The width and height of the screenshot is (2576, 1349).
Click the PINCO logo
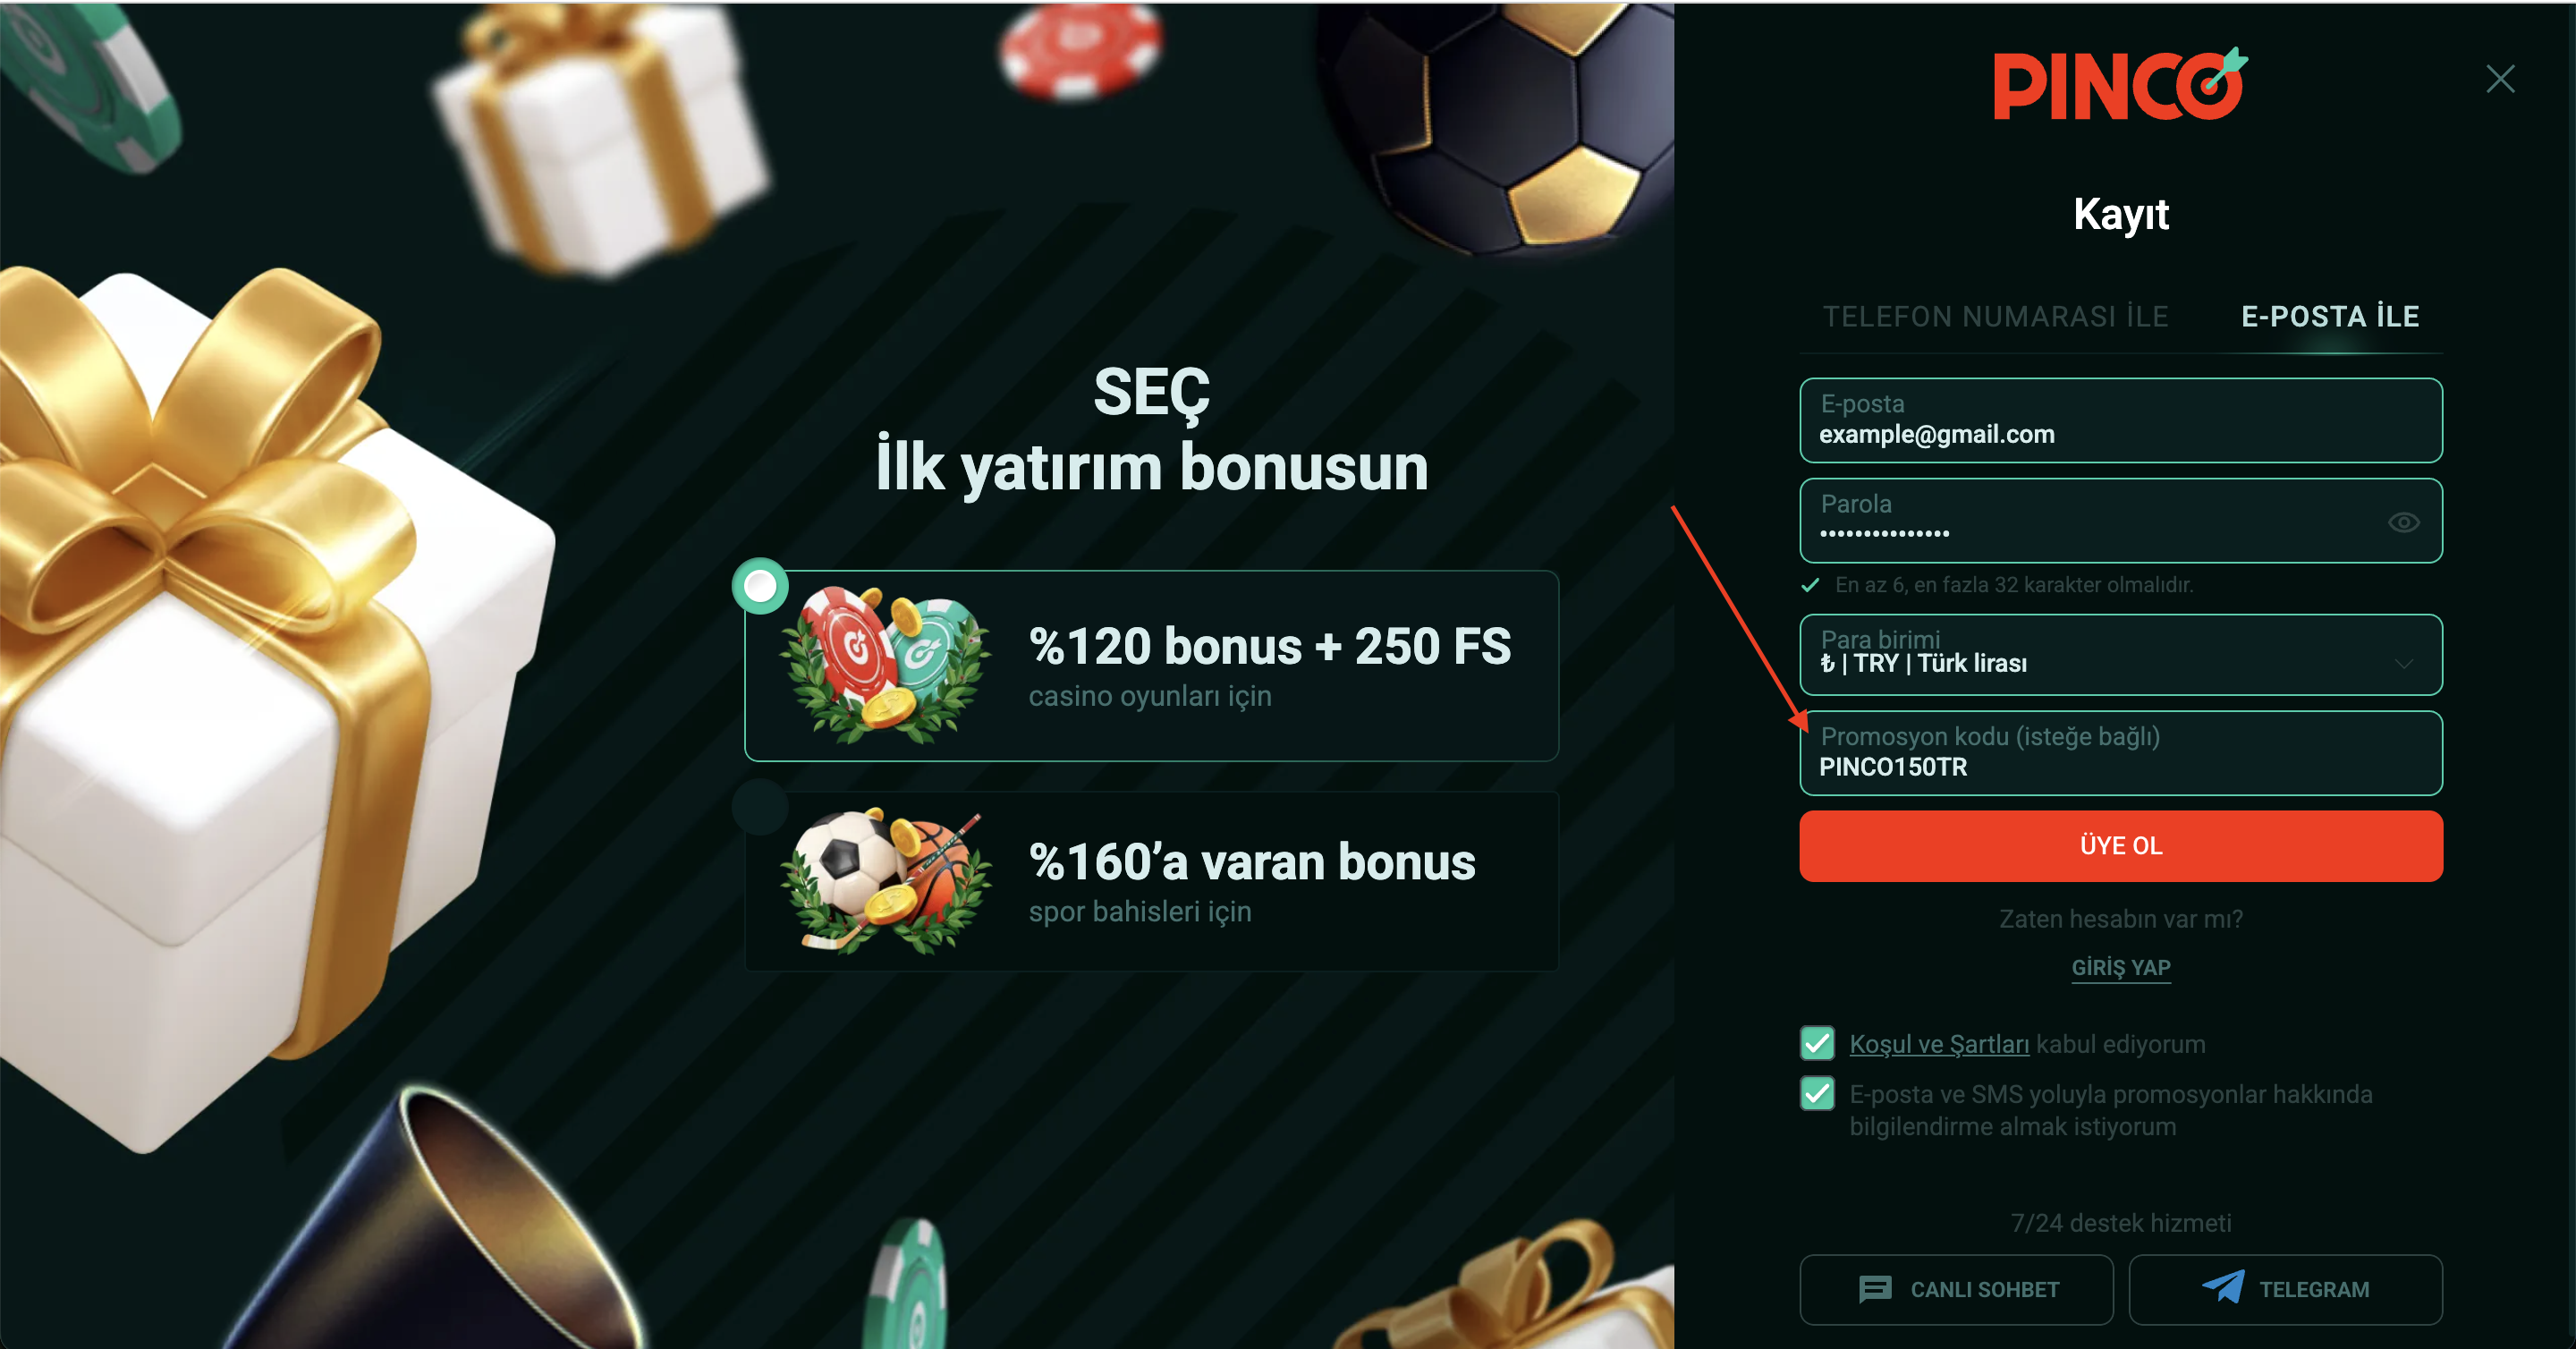(x=2120, y=84)
